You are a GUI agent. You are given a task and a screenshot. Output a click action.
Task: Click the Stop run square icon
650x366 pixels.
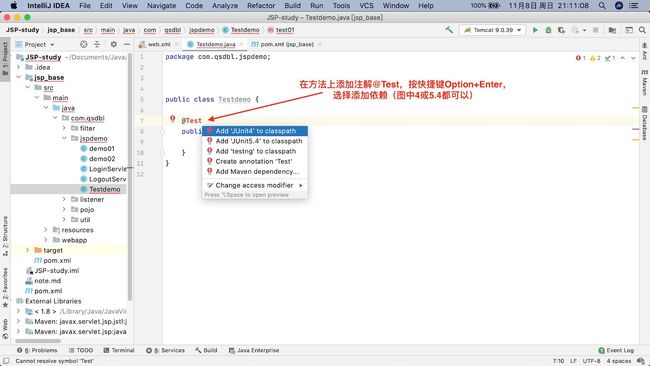coord(595,30)
